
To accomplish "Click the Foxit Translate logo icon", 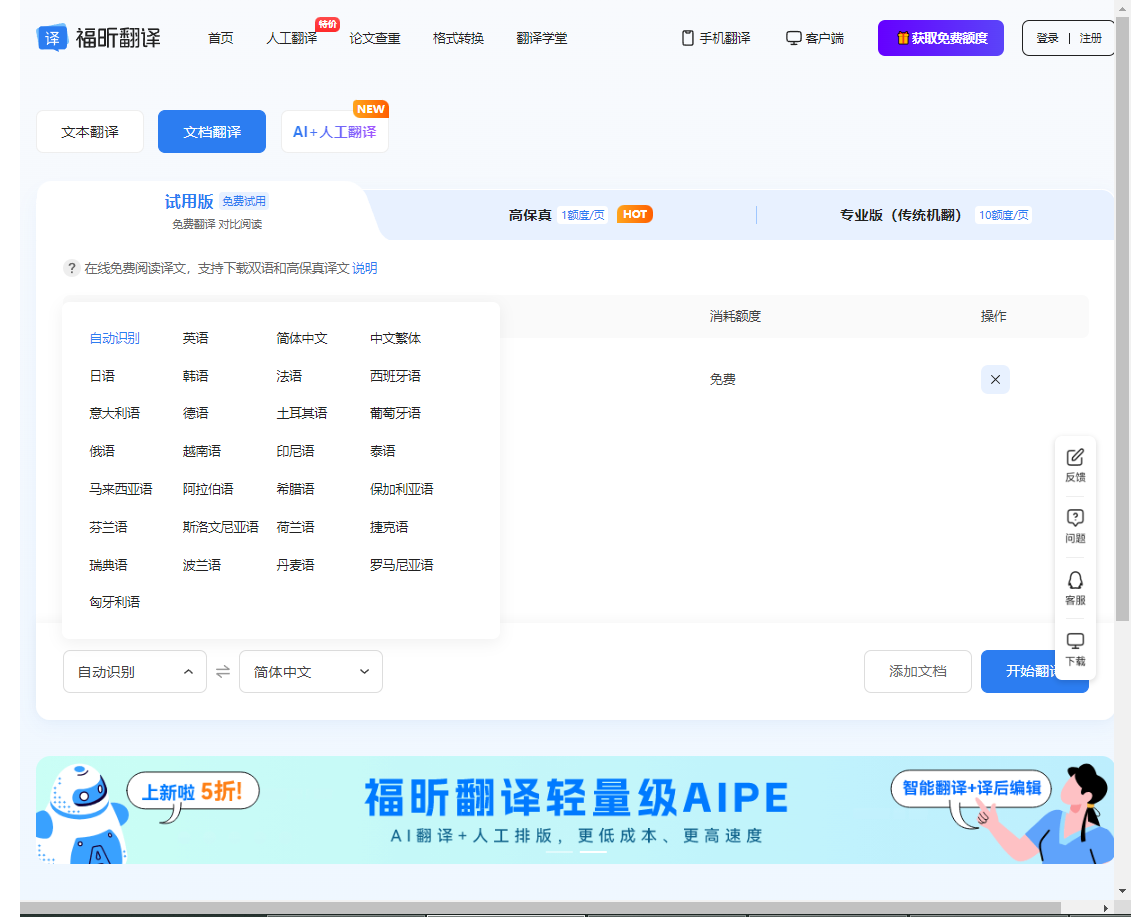I will (52, 38).
